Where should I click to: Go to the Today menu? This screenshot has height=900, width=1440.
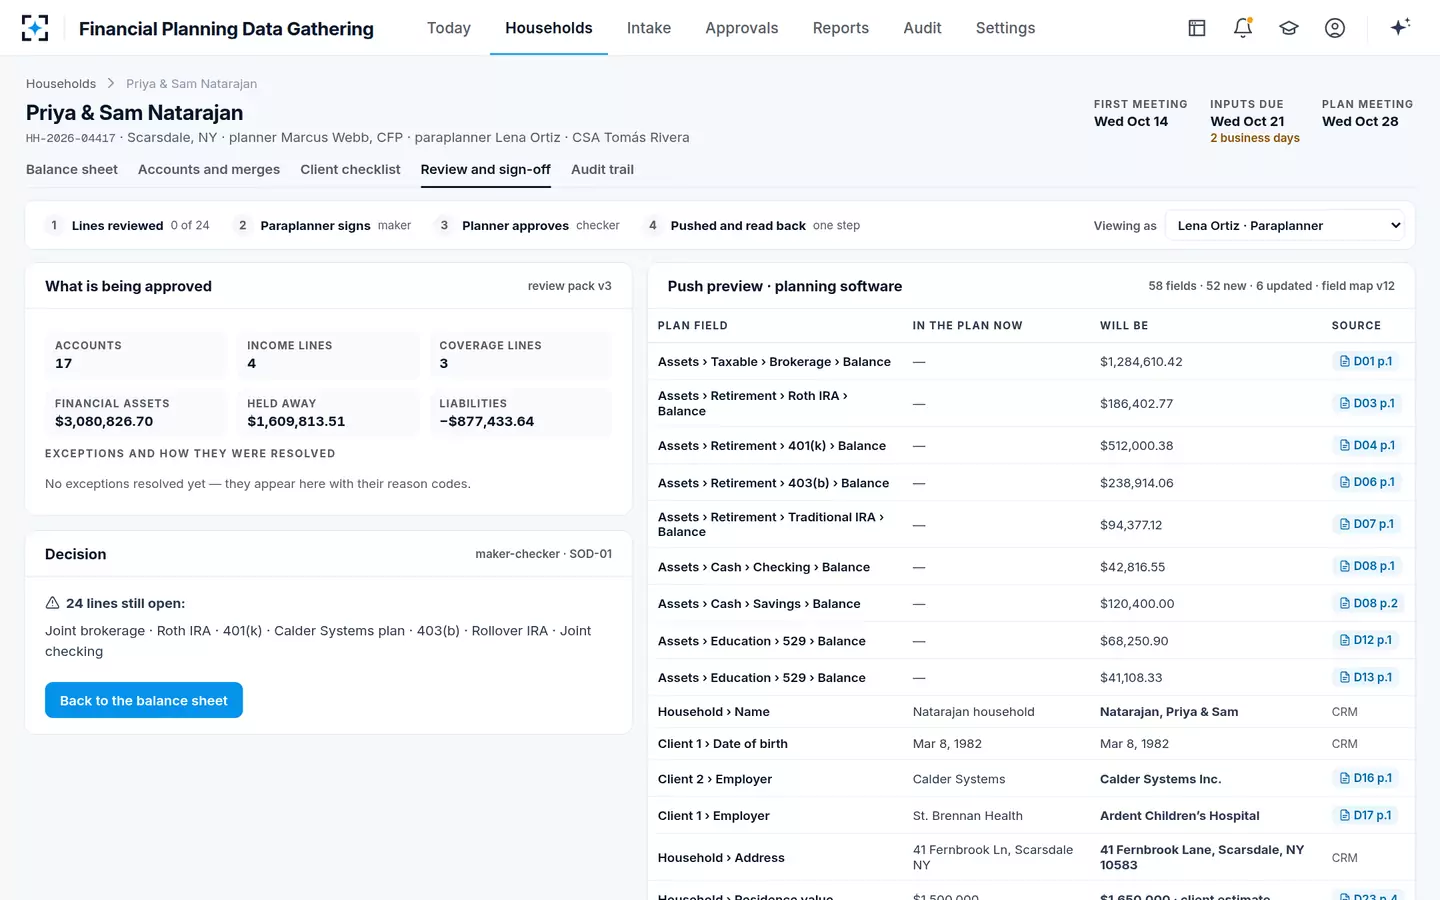point(449,28)
